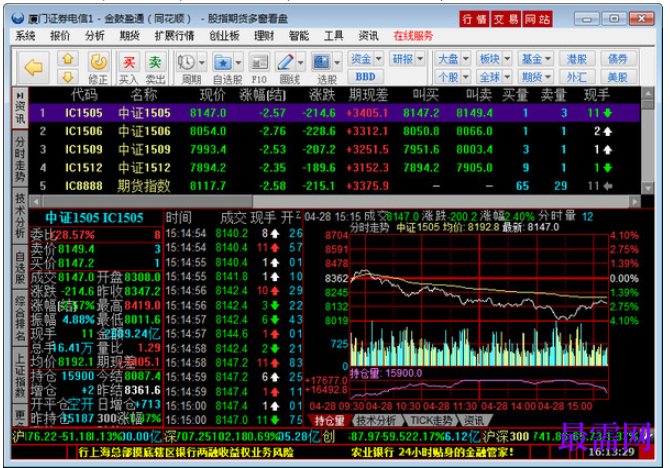
Task: Open the 修正 correction tool
Action: tap(98, 68)
